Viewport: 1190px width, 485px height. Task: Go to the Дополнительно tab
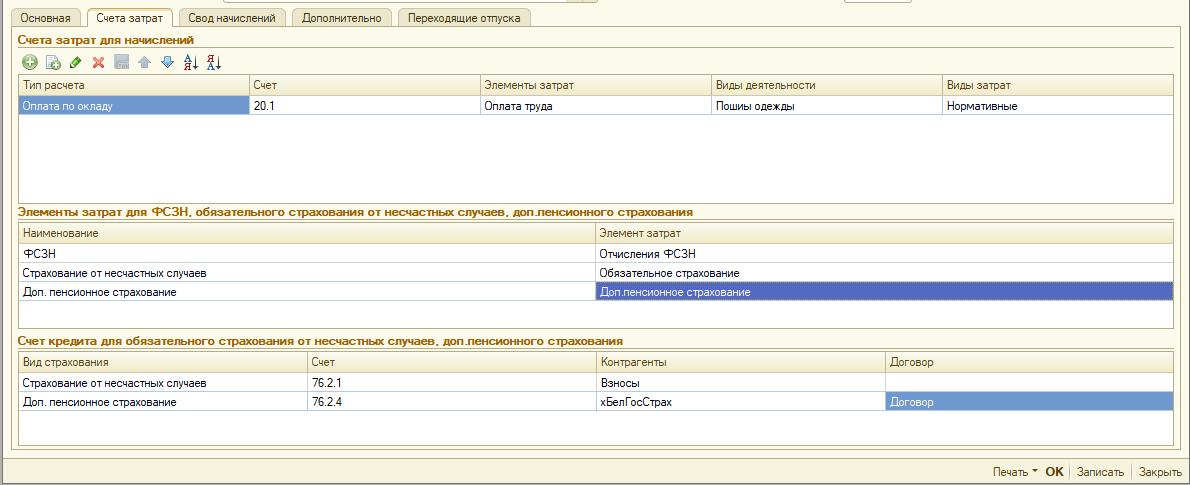click(343, 18)
